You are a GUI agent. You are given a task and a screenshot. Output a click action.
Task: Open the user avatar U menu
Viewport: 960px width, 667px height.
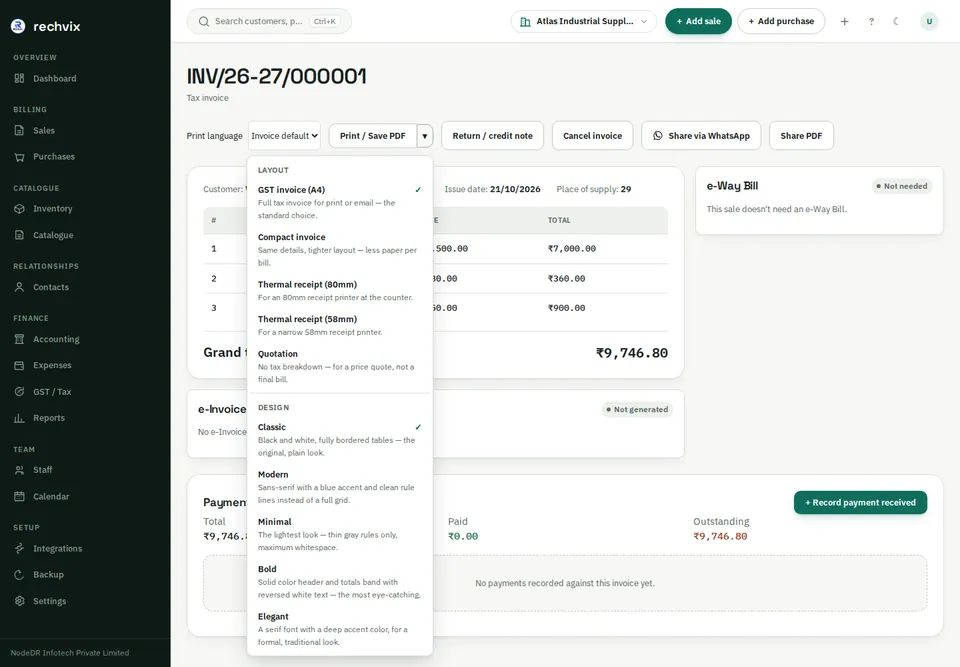click(929, 21)
